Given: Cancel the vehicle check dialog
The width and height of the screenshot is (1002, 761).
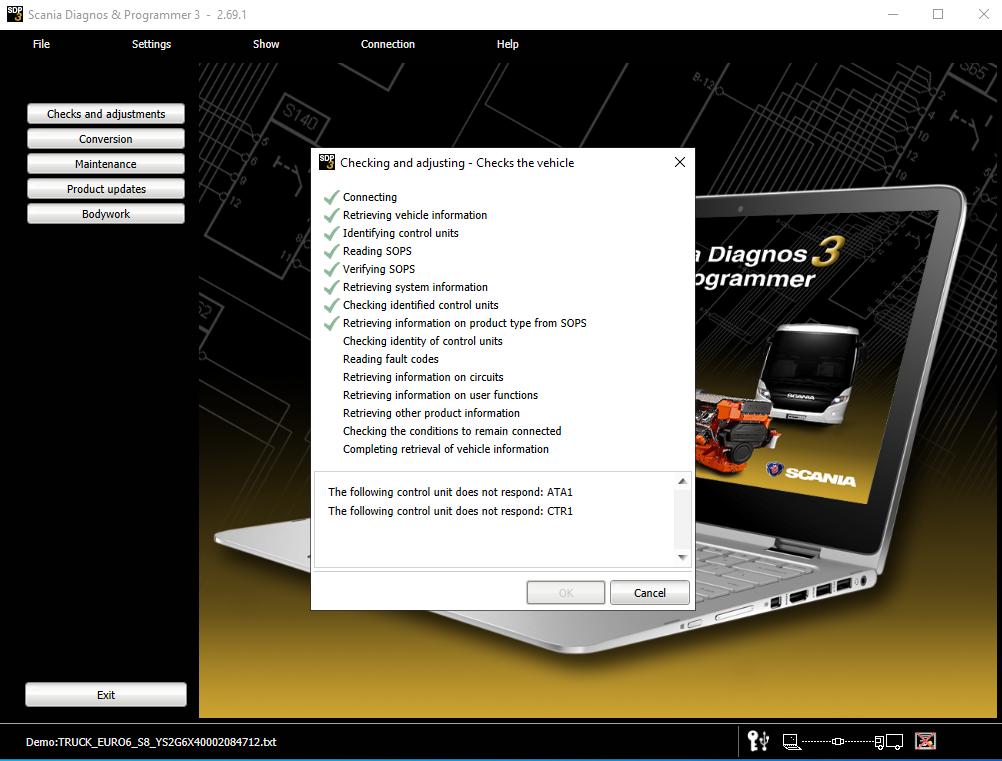Looking at the screenshot, I should [x=649, y=592].
